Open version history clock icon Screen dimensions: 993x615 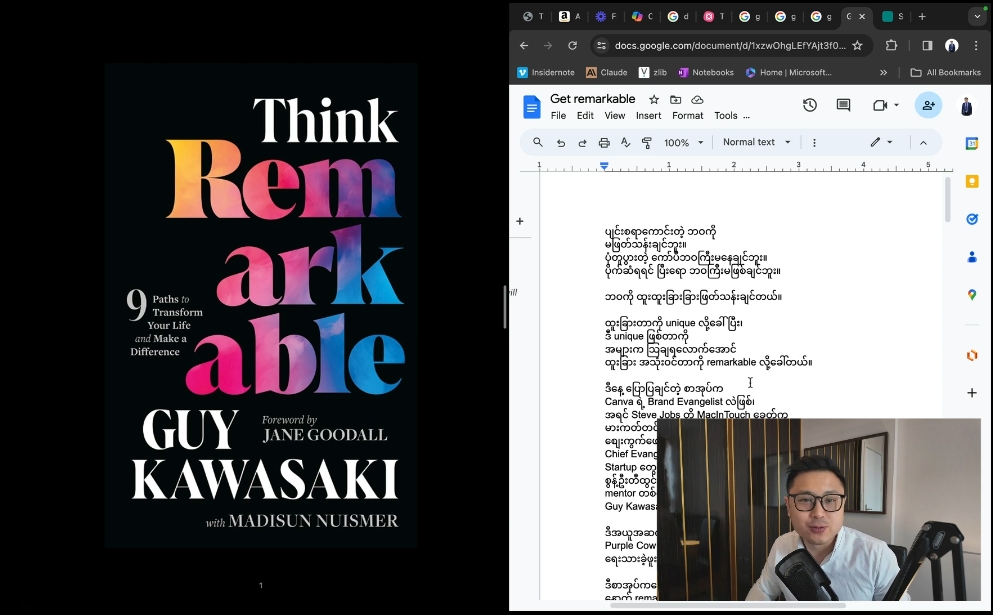pyautogui.click(x=809, y=105)
